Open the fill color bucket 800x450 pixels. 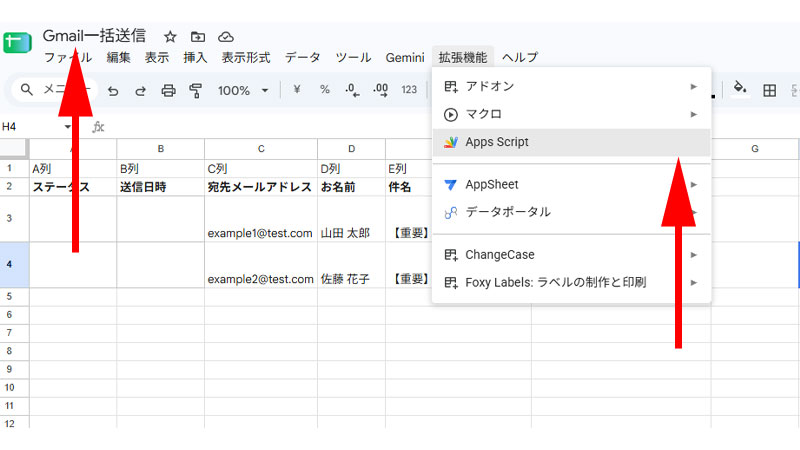[x=740, y=89]
